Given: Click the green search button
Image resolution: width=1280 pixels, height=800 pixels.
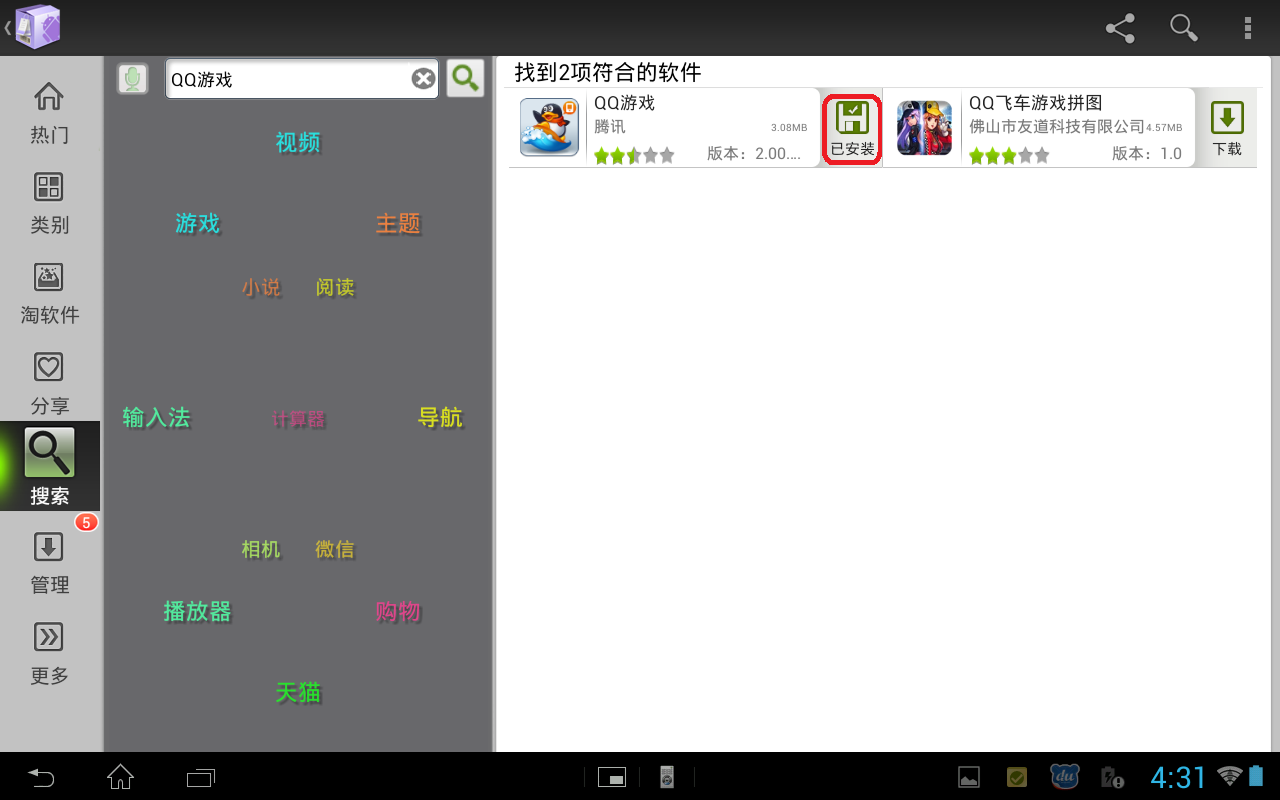Looking at the screenshot, I should point(465,78).
